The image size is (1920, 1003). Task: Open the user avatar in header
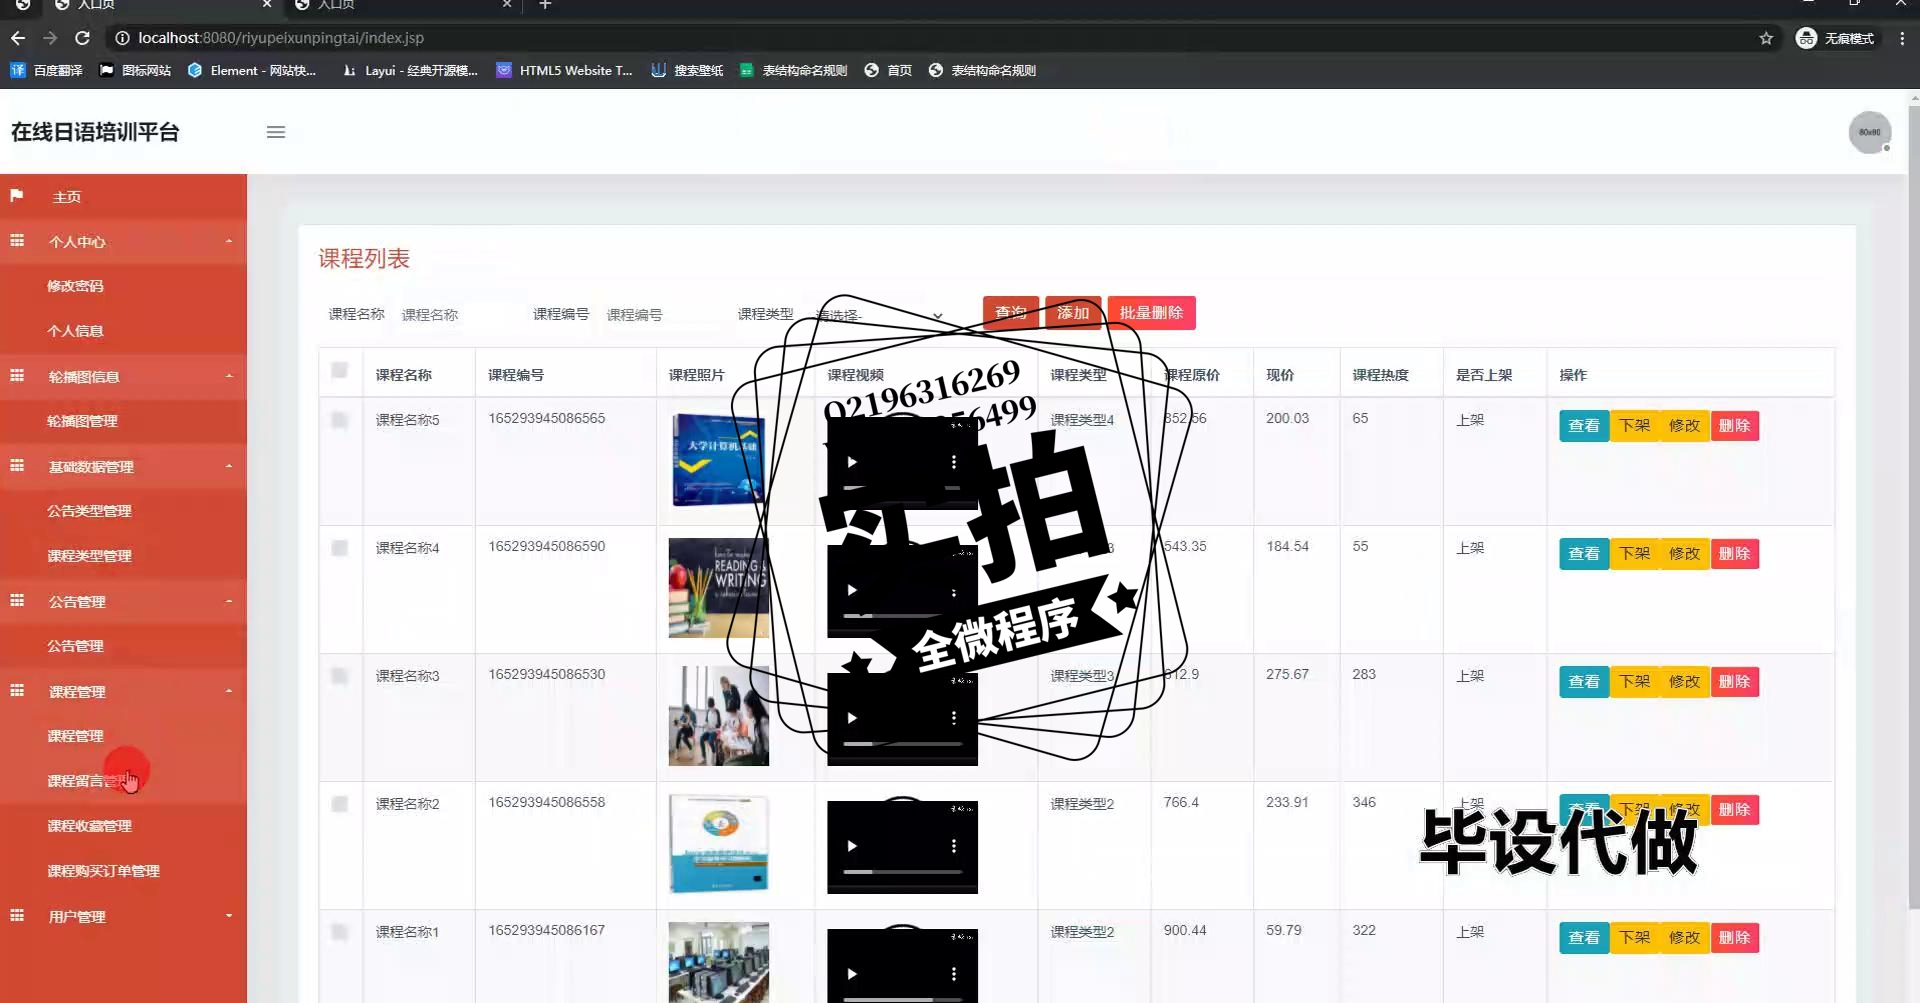pyautogui.click(x=1869, y=132)
